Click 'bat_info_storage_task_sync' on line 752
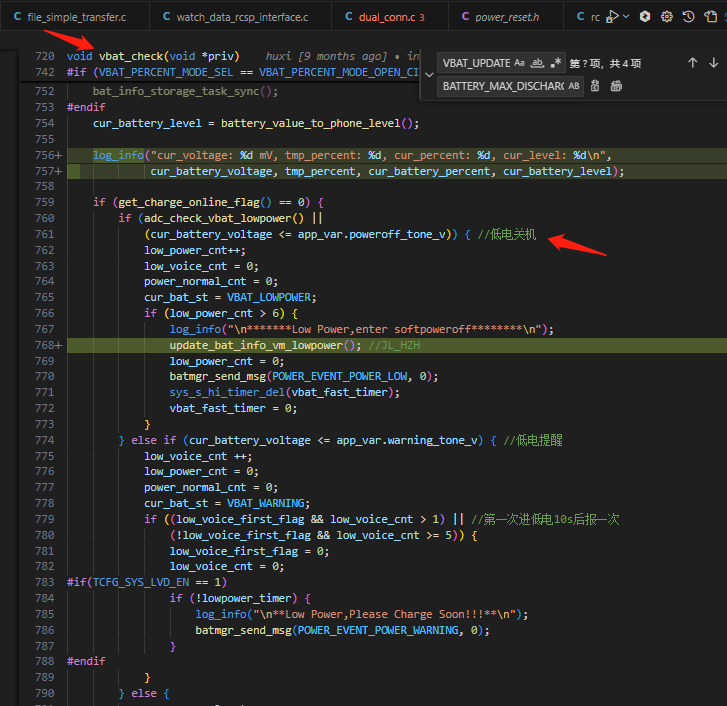727x706 pixels. point(176,91)
